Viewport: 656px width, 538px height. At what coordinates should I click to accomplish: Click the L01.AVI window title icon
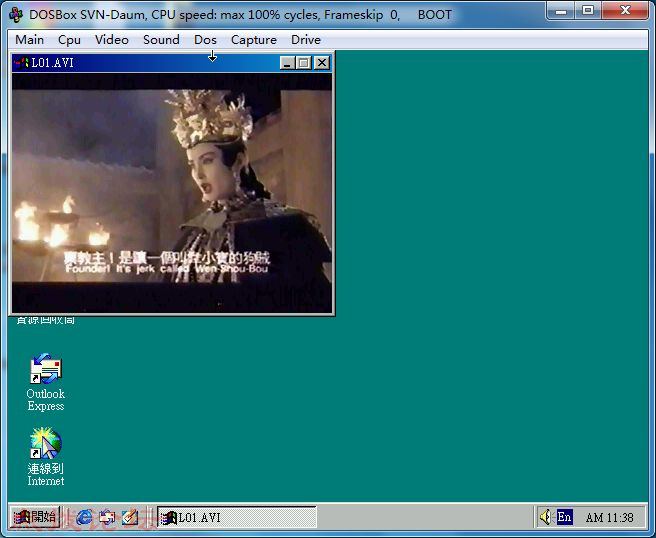click(x=21, y=63)
